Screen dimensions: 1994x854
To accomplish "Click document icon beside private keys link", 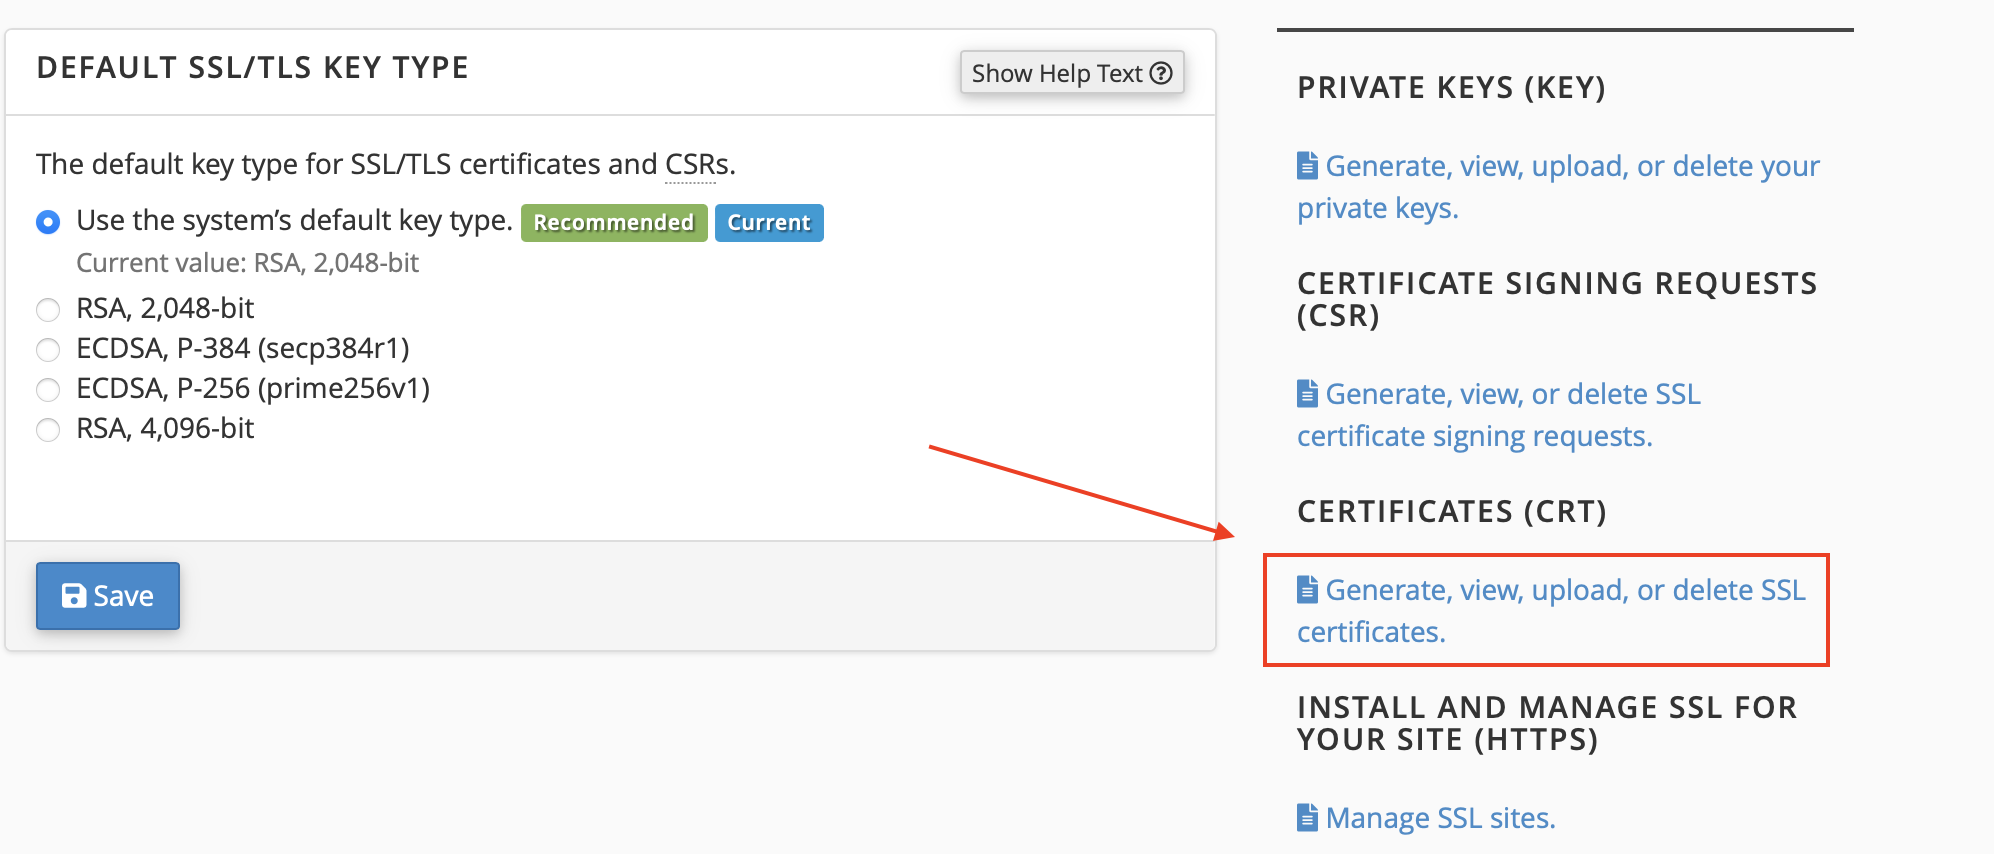I will (x=1307, y=166).
